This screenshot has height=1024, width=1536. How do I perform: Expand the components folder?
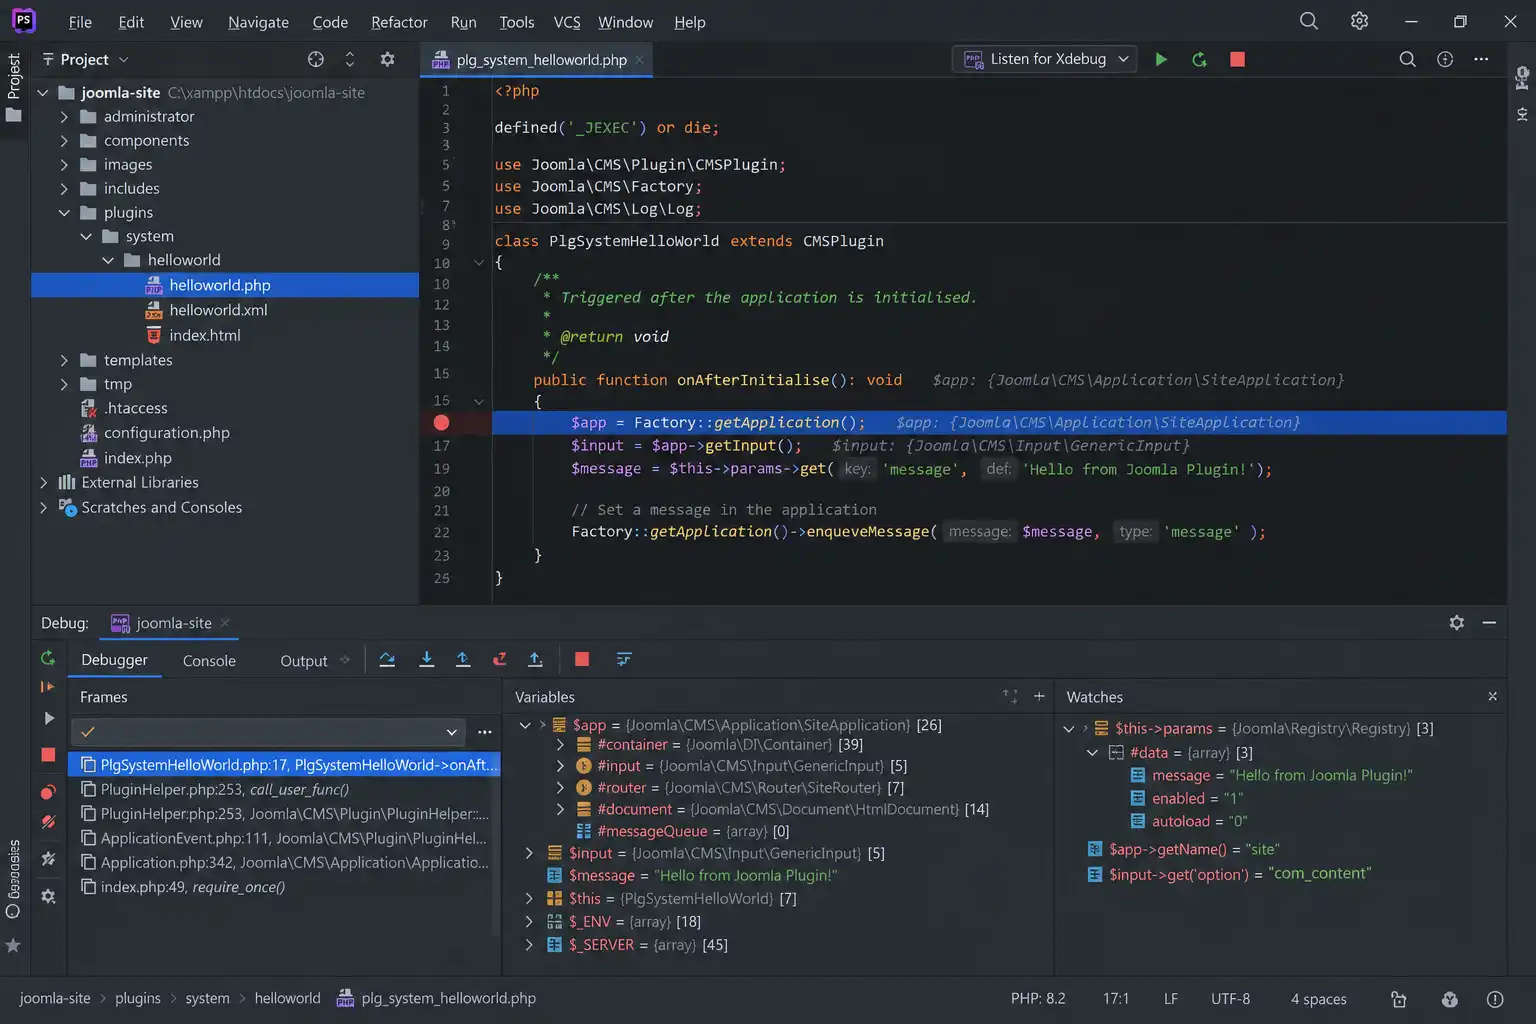point(64,140)
